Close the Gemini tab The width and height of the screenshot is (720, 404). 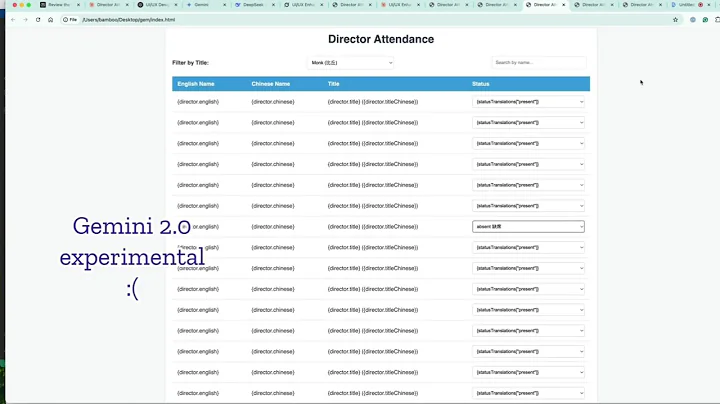point(224,5)
